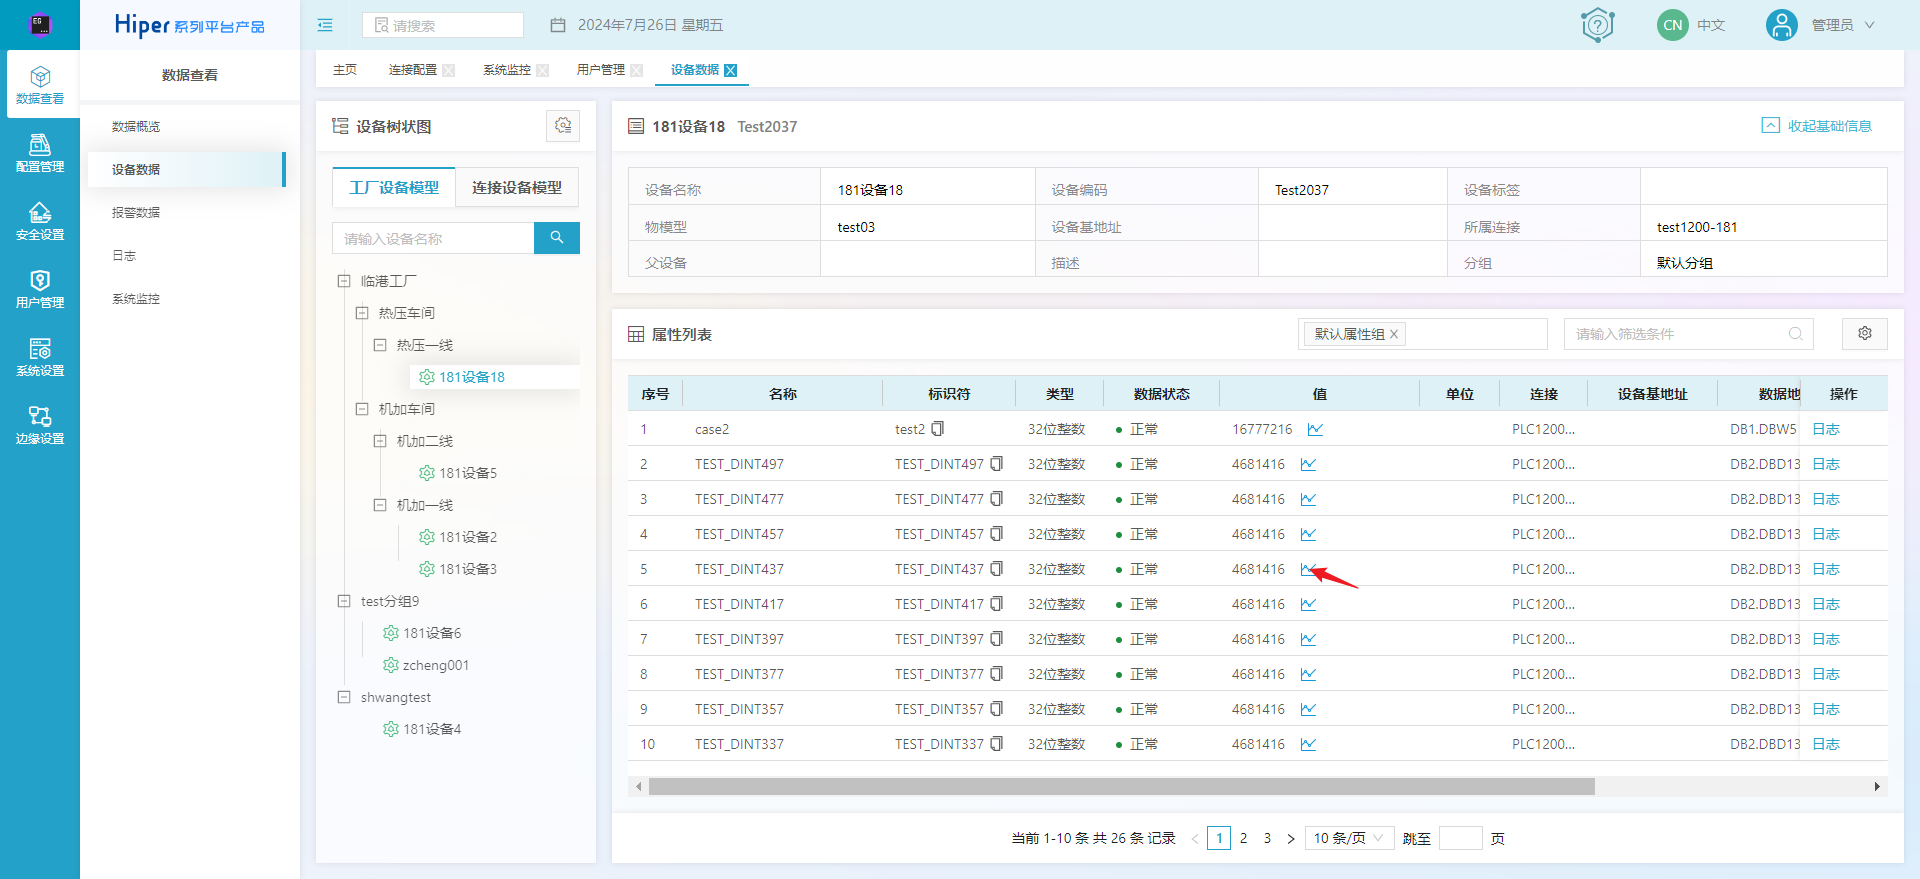Switch to the 主页 tab
Screen dimensions: 1920x879
click(x=345, y=70)
